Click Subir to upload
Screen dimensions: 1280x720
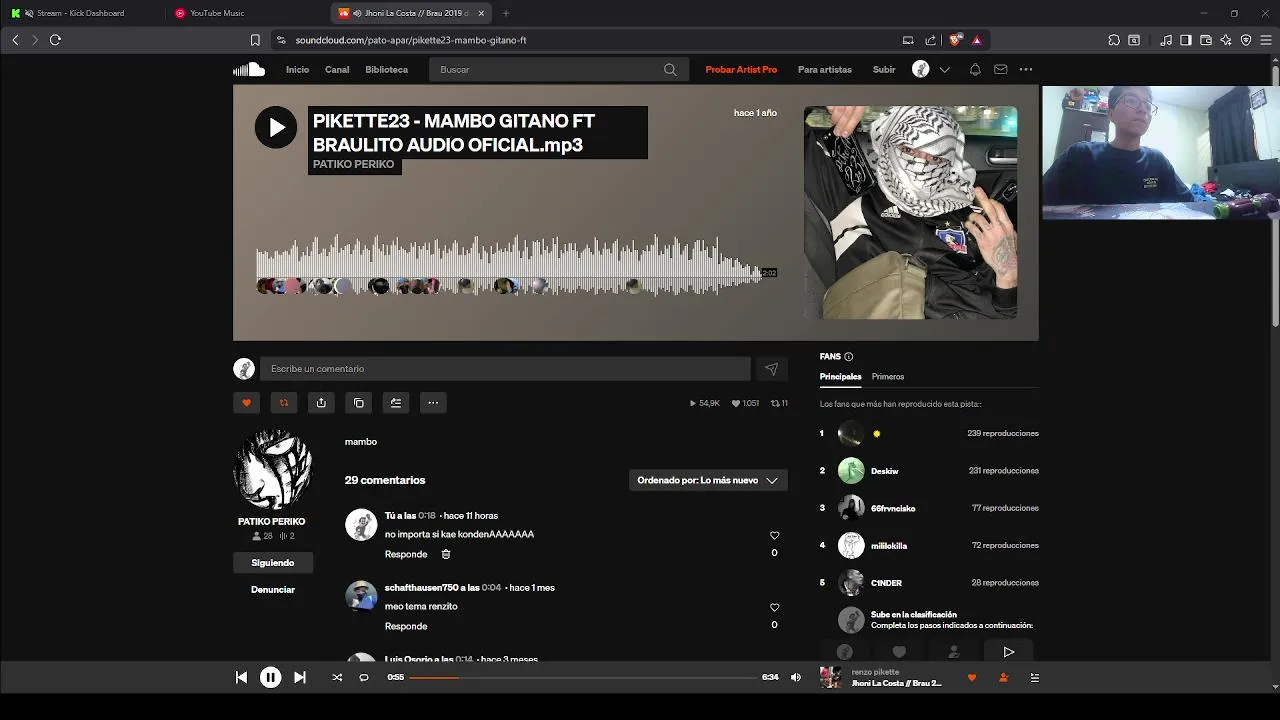884,70
